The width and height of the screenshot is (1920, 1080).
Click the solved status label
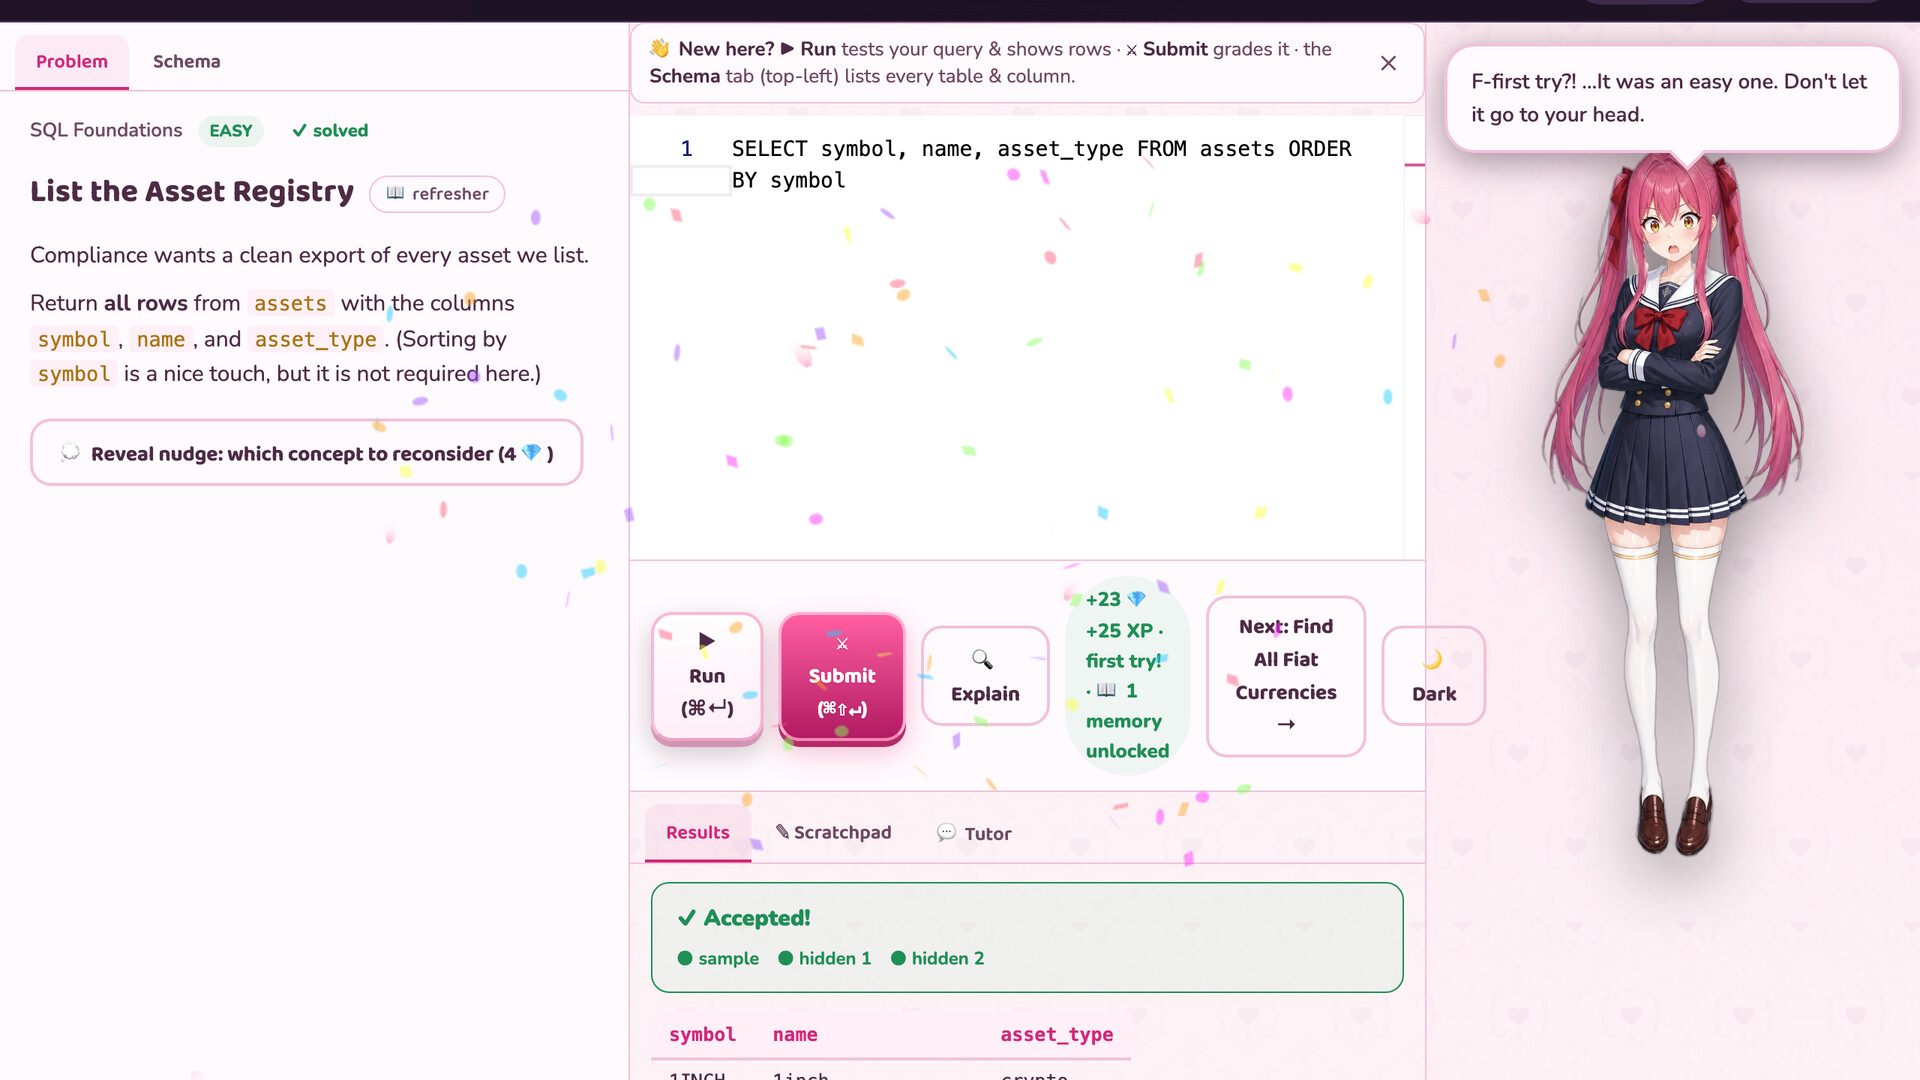coord(330,131)
